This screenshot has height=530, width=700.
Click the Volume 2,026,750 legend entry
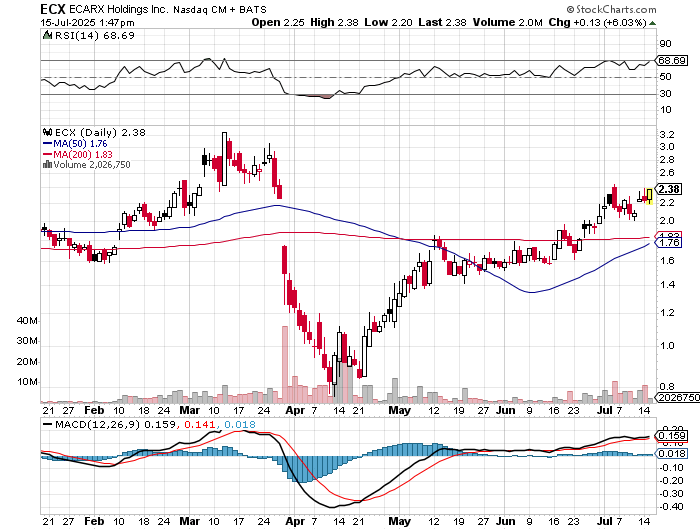(x=92, y=165)
